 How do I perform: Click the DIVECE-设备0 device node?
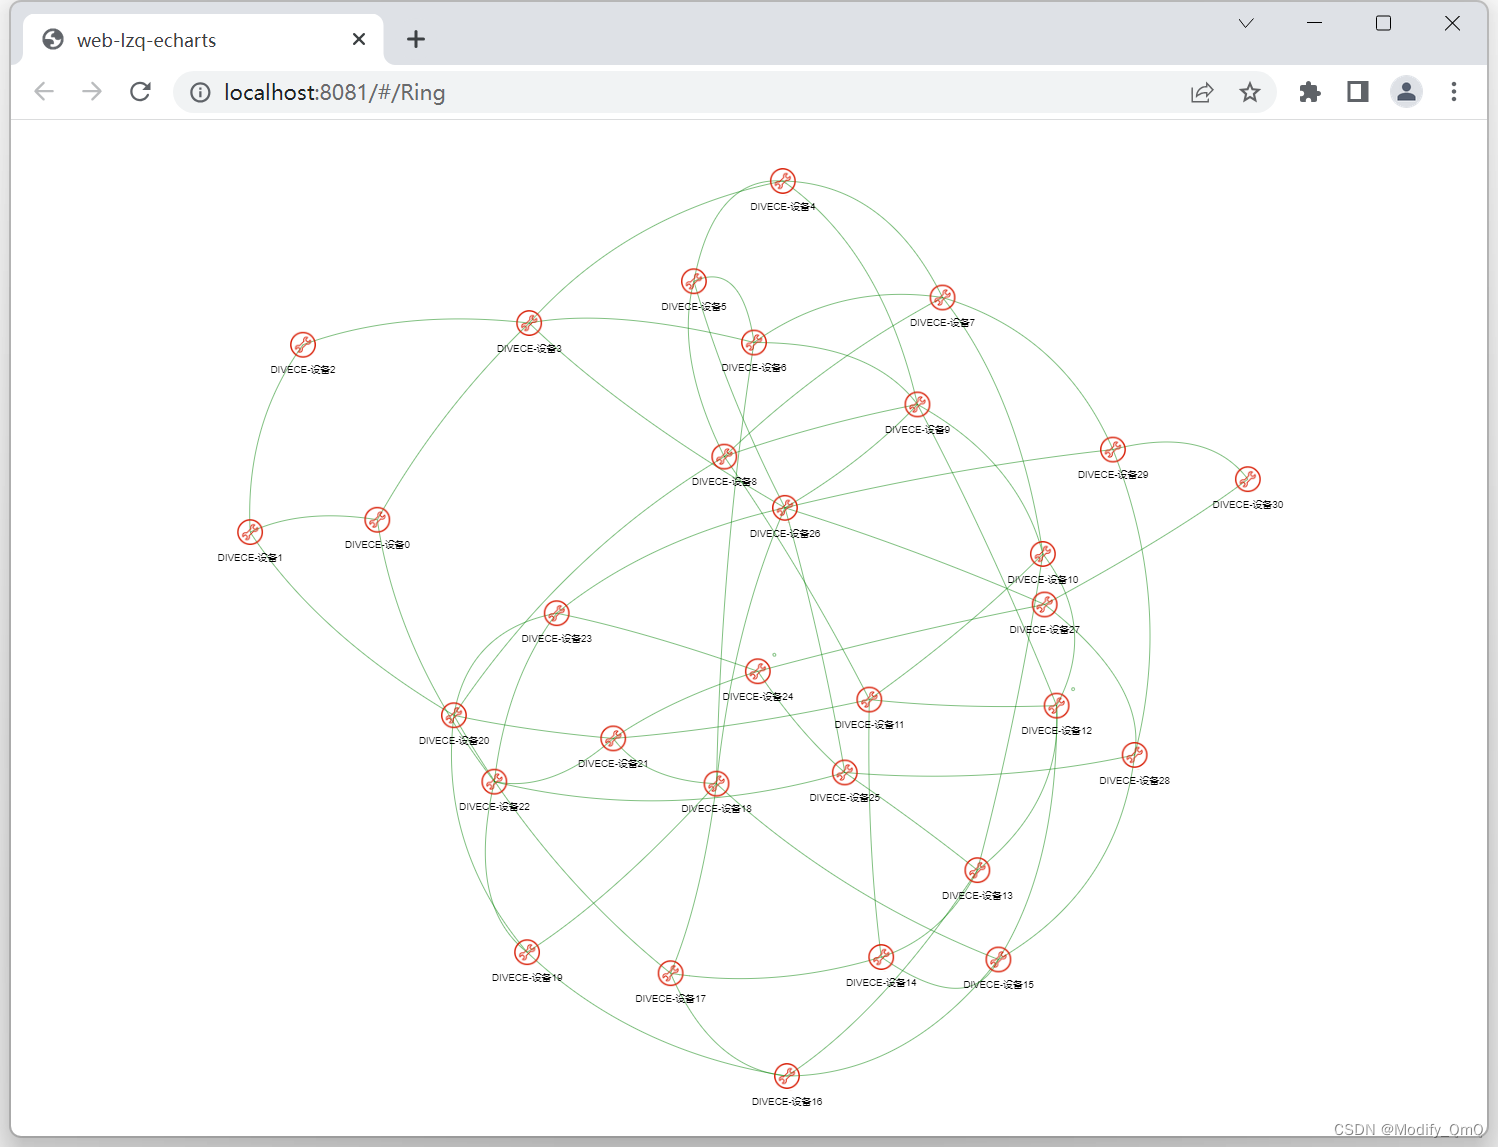point(377,519)
